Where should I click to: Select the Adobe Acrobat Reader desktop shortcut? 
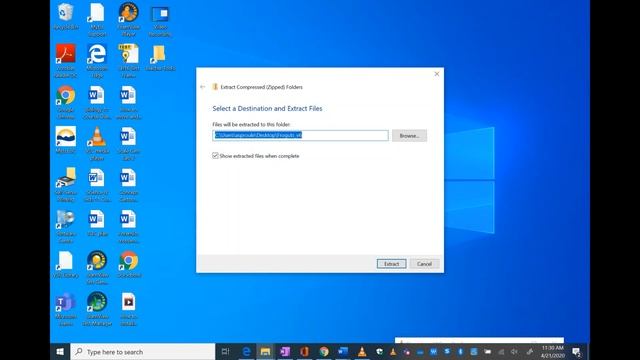coord(66,60)
